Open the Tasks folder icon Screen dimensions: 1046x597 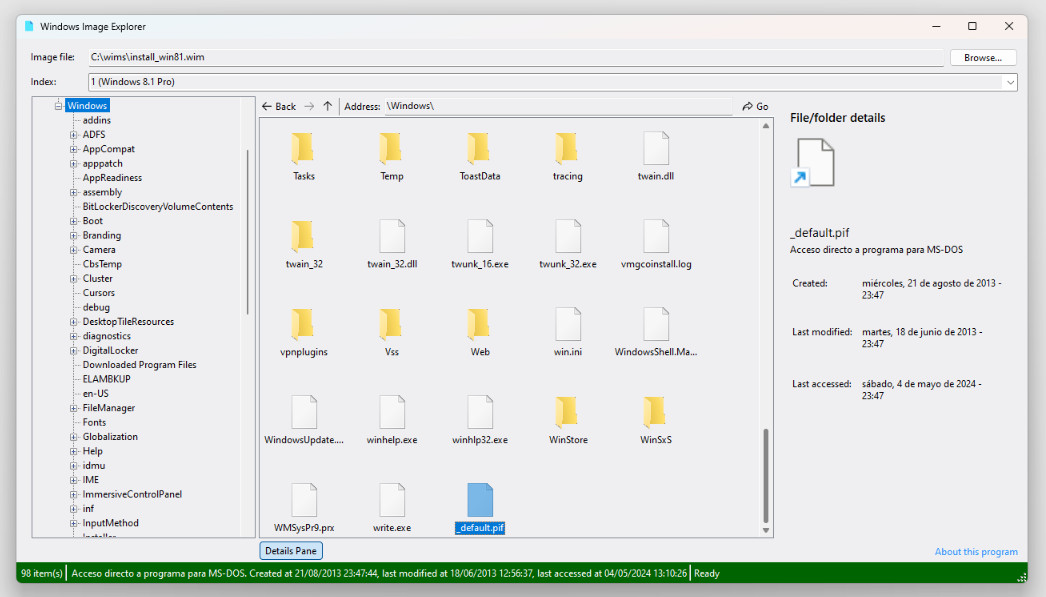point(303,147)
